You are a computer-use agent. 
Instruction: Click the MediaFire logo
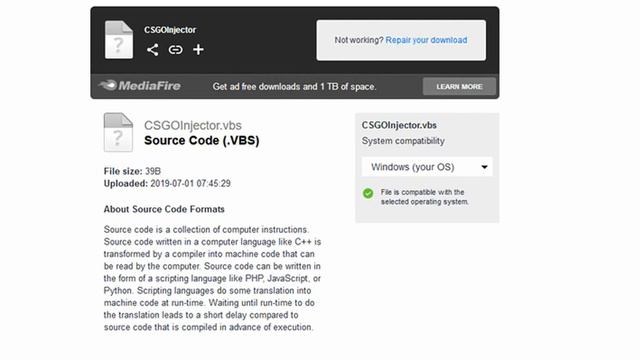[139, 86]
